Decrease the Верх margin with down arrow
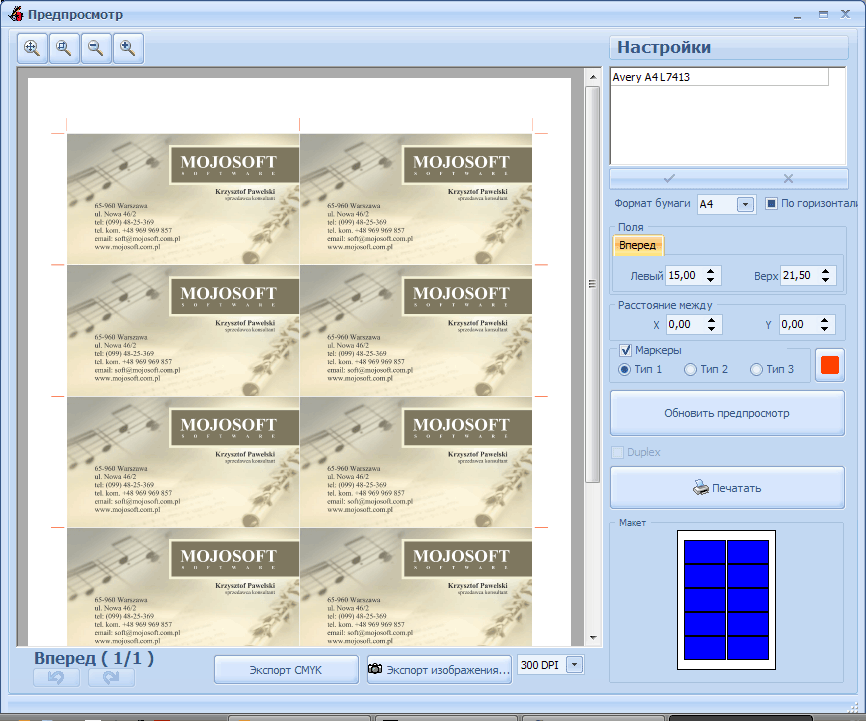866x721 pixels. coord(825,280)
